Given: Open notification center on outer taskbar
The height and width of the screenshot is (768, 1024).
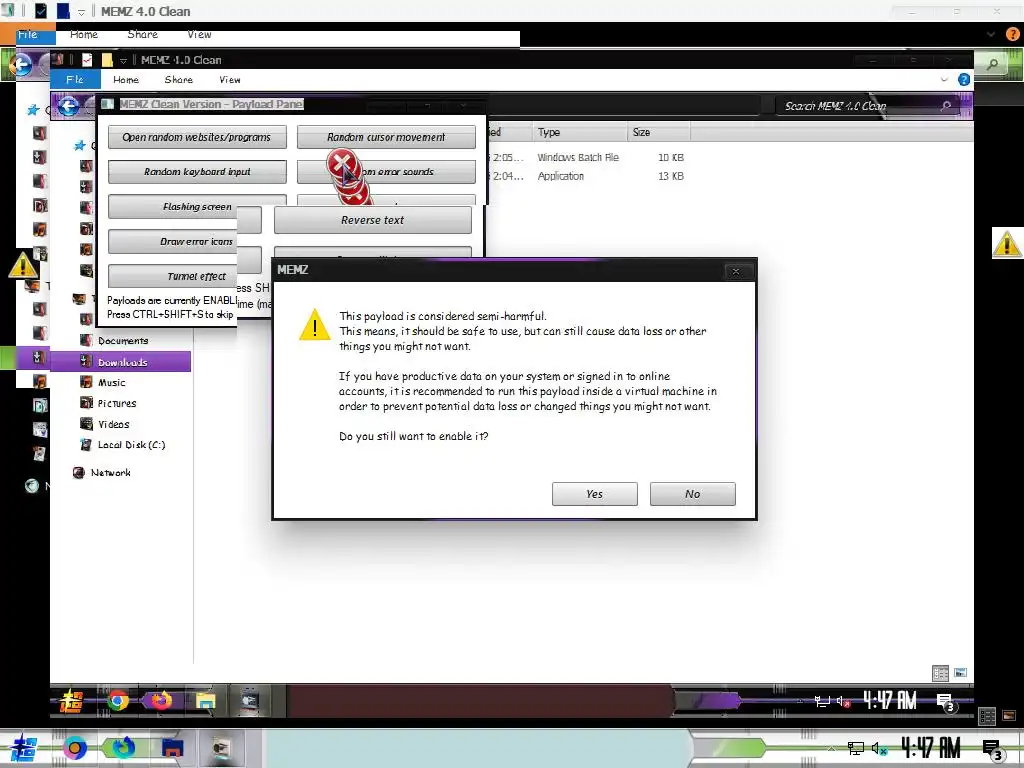Looking at the screenshot, I should tap(993, 750).
